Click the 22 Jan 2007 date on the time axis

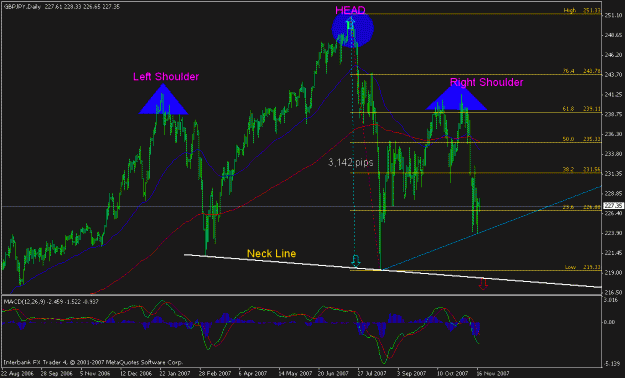tap(174, 374)
